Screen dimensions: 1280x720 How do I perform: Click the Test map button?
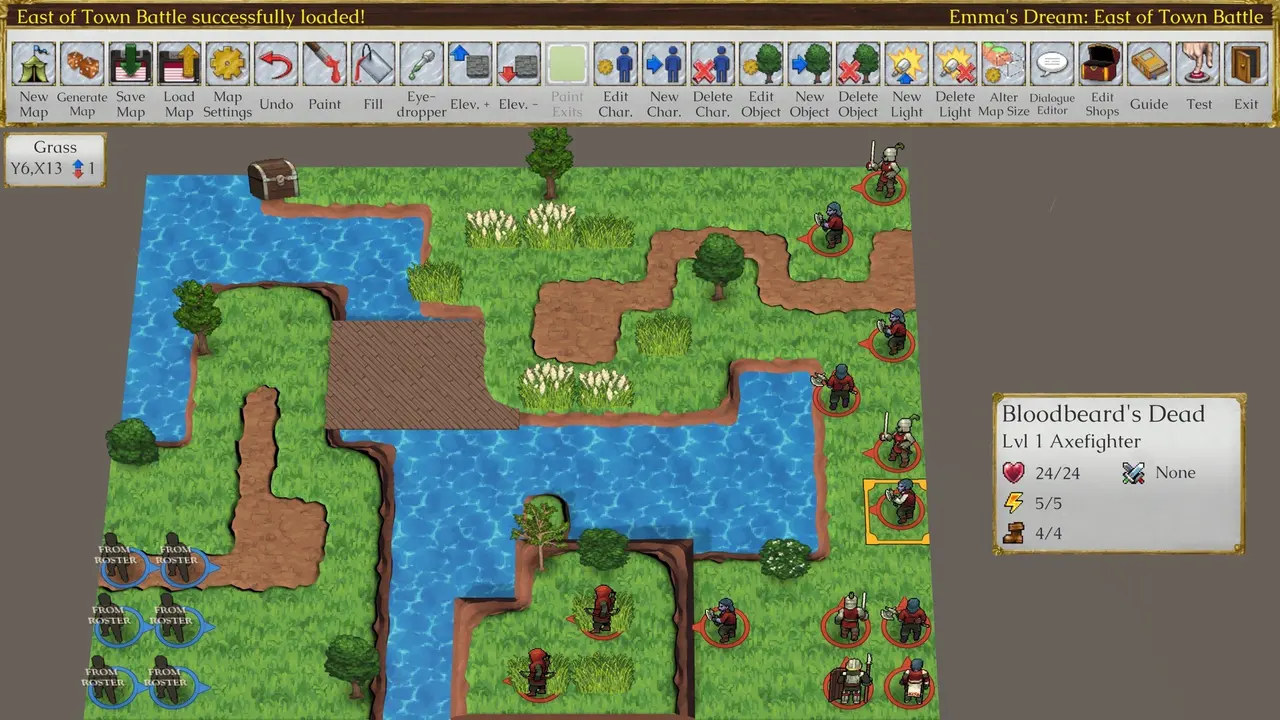pos(1198,64)
